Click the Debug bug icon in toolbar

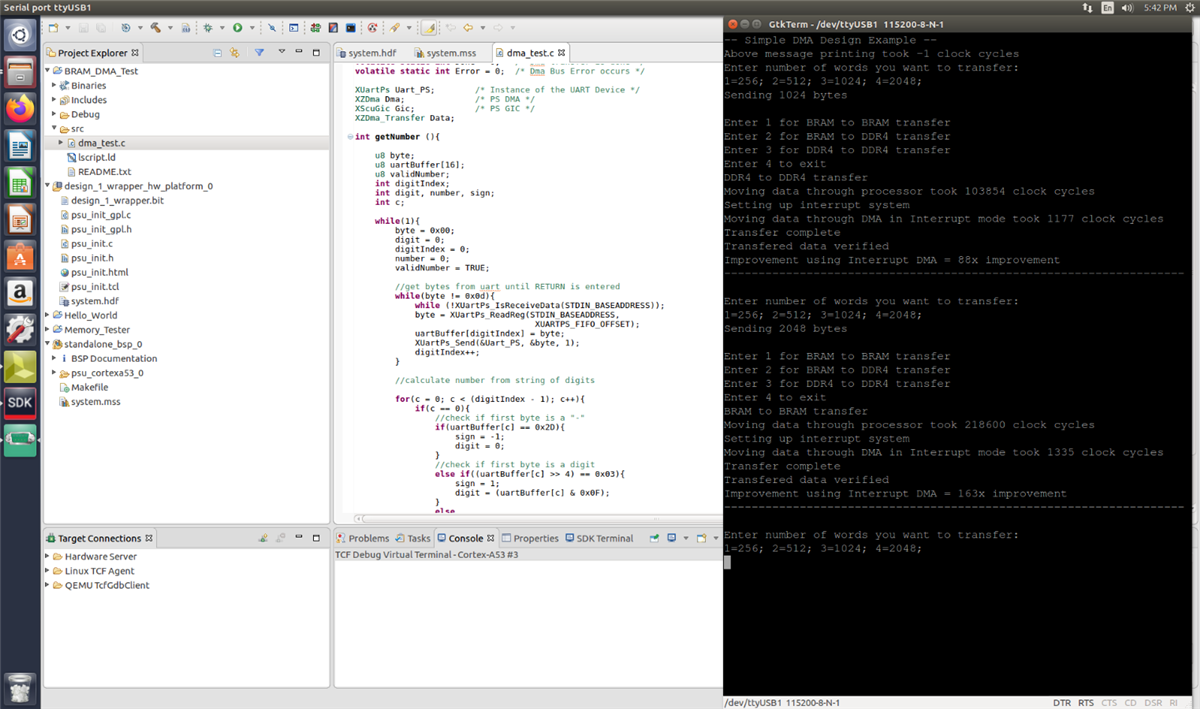pos(207,28)
